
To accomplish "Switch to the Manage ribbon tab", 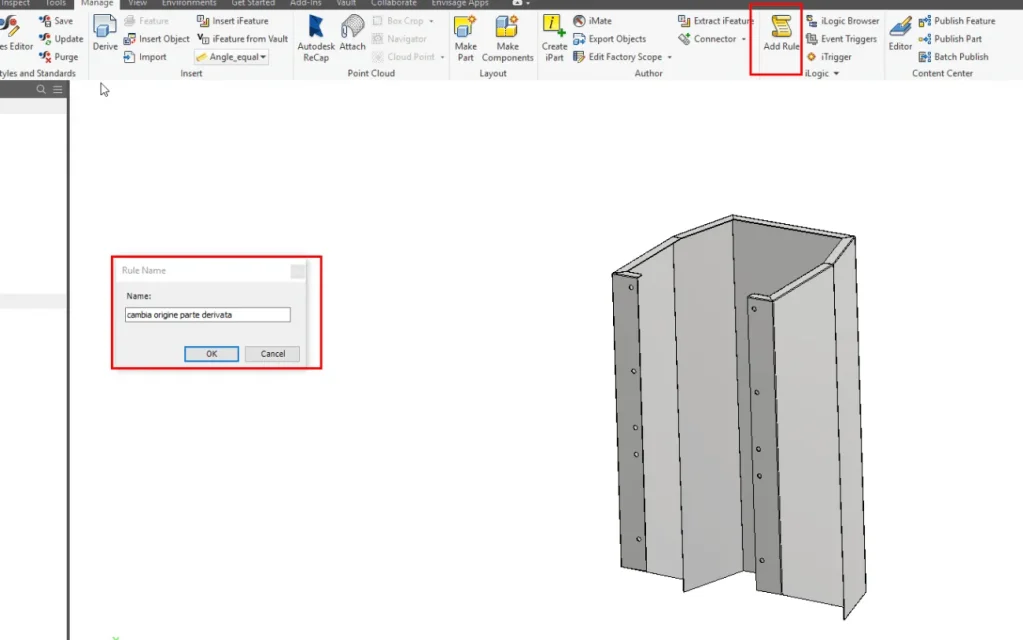I will (97, 3).
